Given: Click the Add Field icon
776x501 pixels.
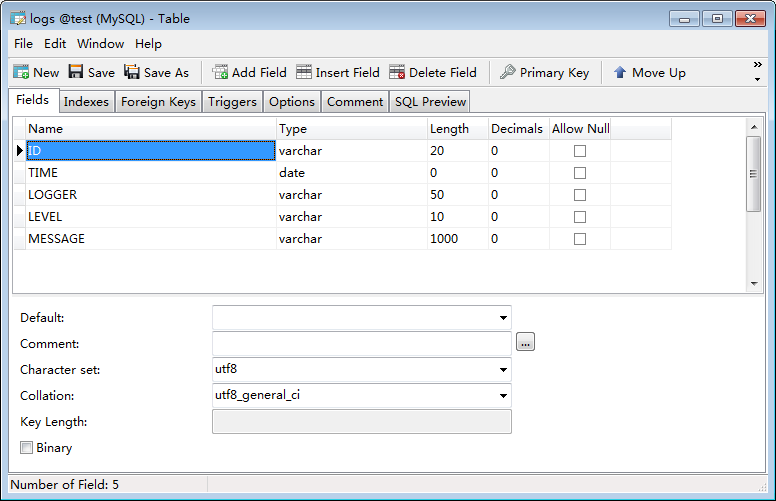Looking at the screenshot, I should click(220, 72).
